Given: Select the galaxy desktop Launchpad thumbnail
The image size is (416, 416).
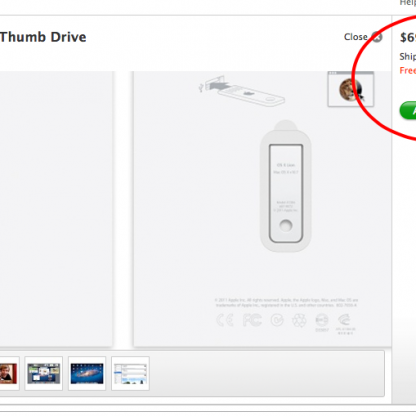Looking at the screenshot, I should tap(87, 373).
